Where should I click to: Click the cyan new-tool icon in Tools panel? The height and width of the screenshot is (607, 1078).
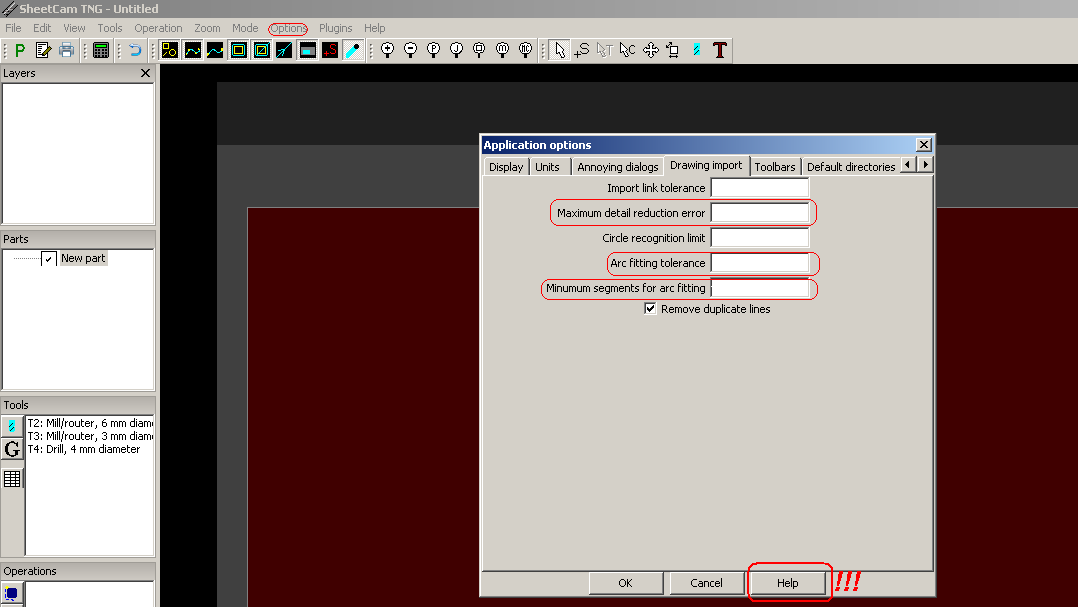pos(12,426)
